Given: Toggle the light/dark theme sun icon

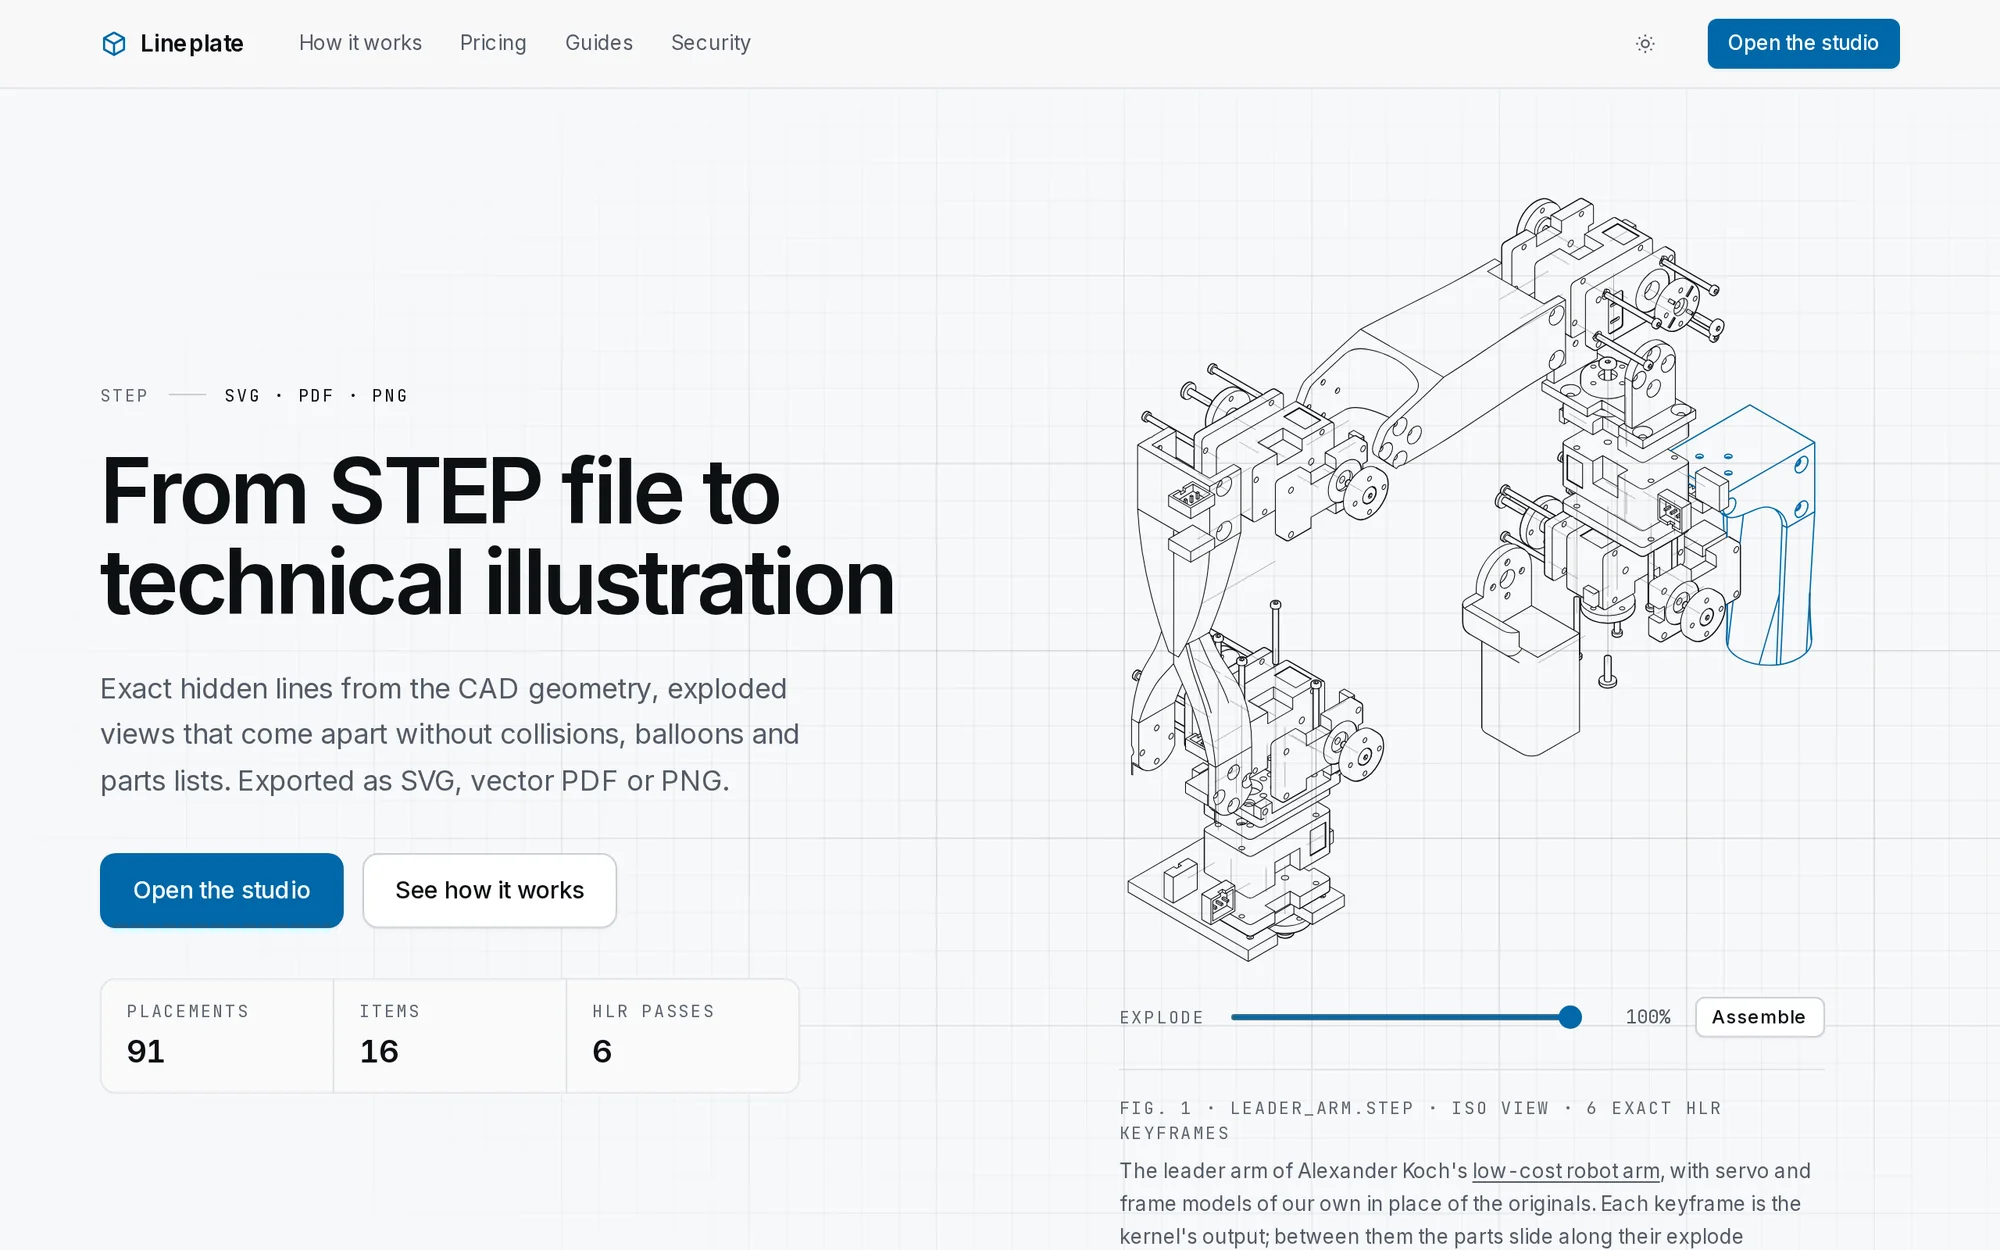Looking at the screenshot, I should click(1645, 43).
